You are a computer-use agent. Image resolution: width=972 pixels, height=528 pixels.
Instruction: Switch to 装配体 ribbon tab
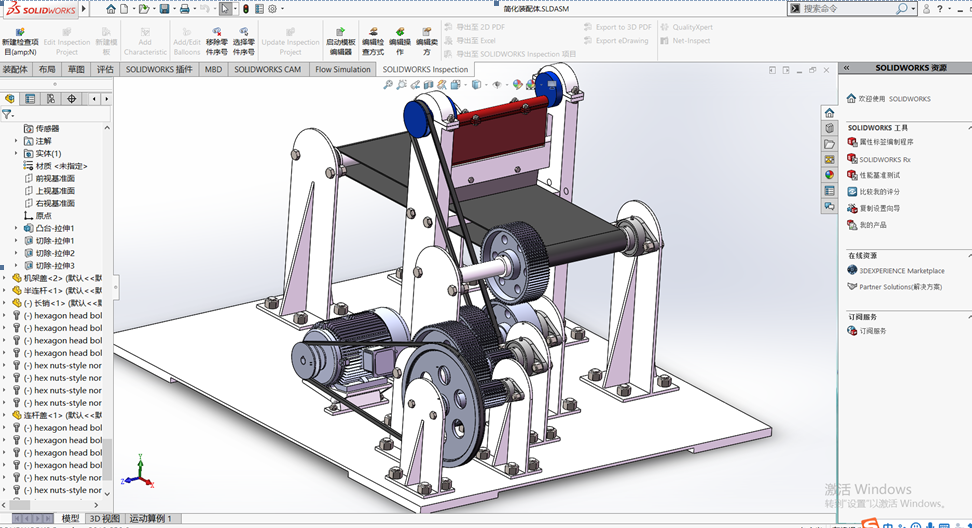pyautogui.click(x=15, y=69)
